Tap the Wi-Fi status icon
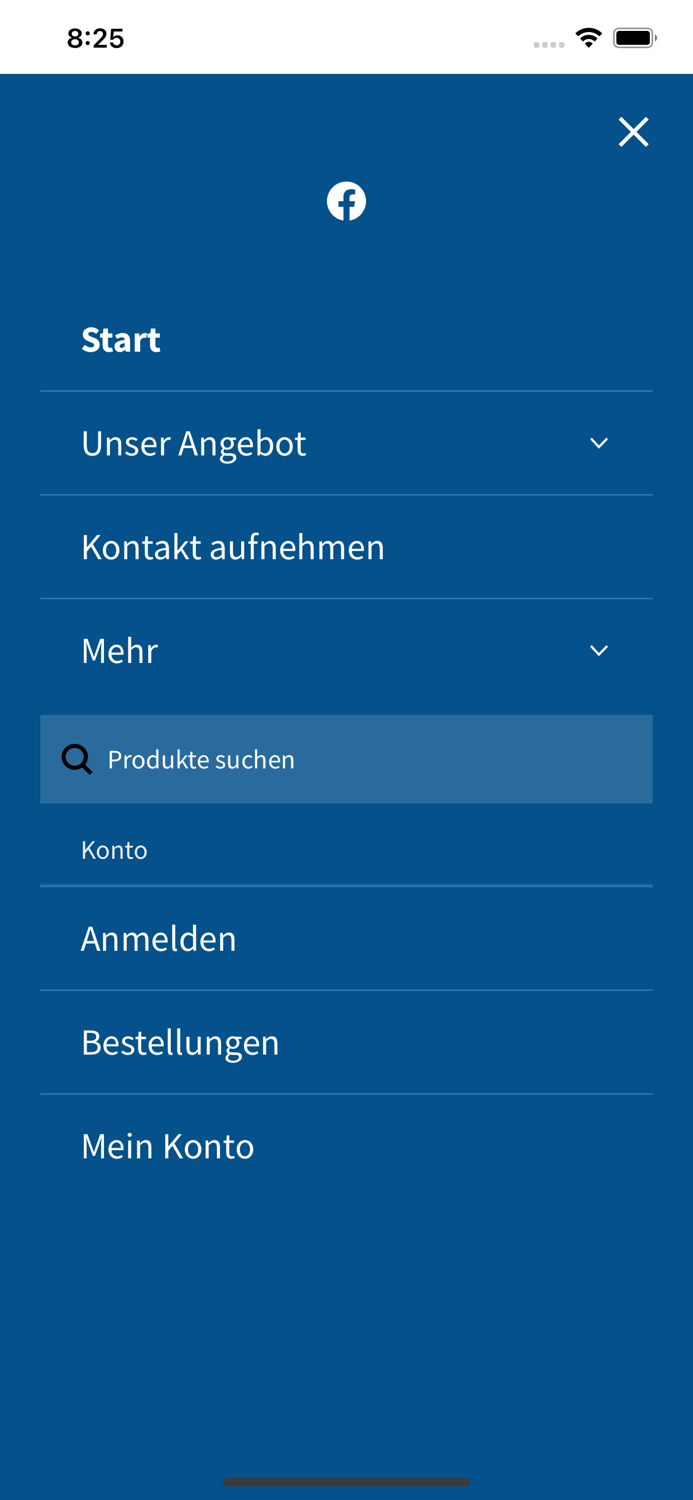The width and height of the screenshot is (693, 1500). click(x=589, y=36)
